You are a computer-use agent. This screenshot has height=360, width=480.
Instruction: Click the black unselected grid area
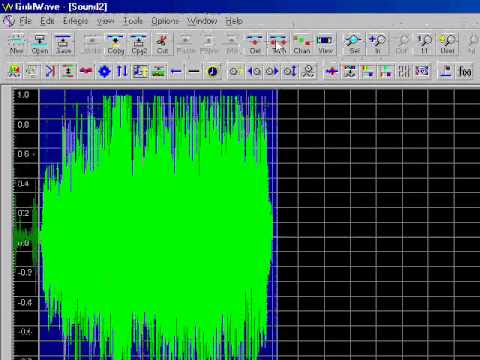[378, 225]
